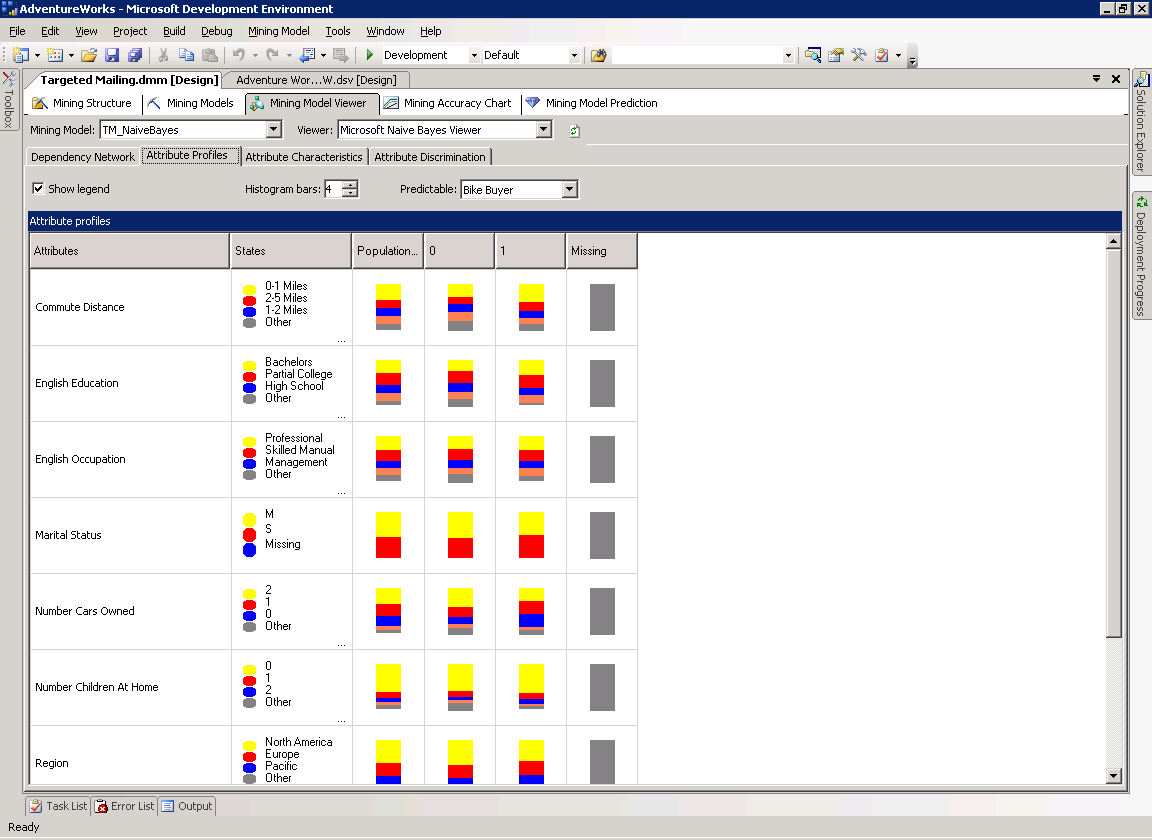
Task: Increase Histogram bars with the up arrow
Action: [351, 185]
